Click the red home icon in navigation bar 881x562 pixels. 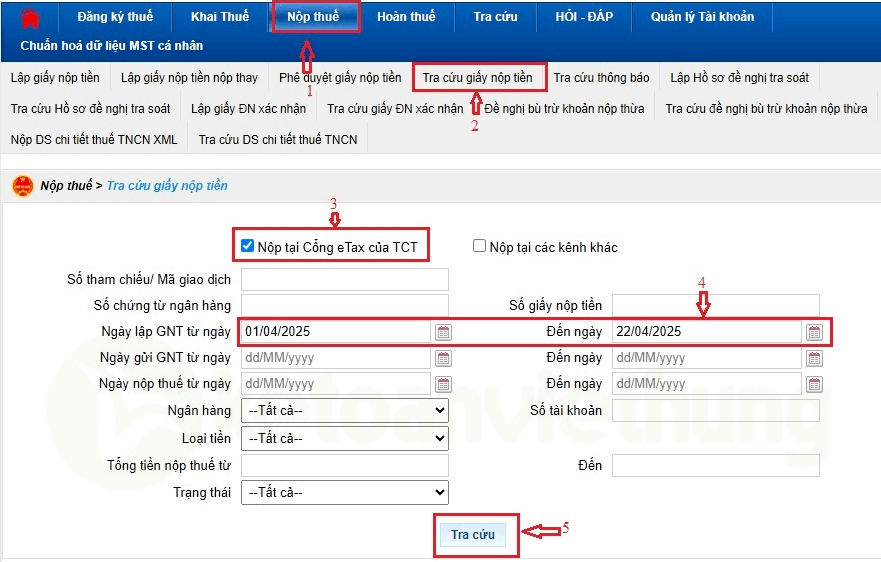point(31,18)
